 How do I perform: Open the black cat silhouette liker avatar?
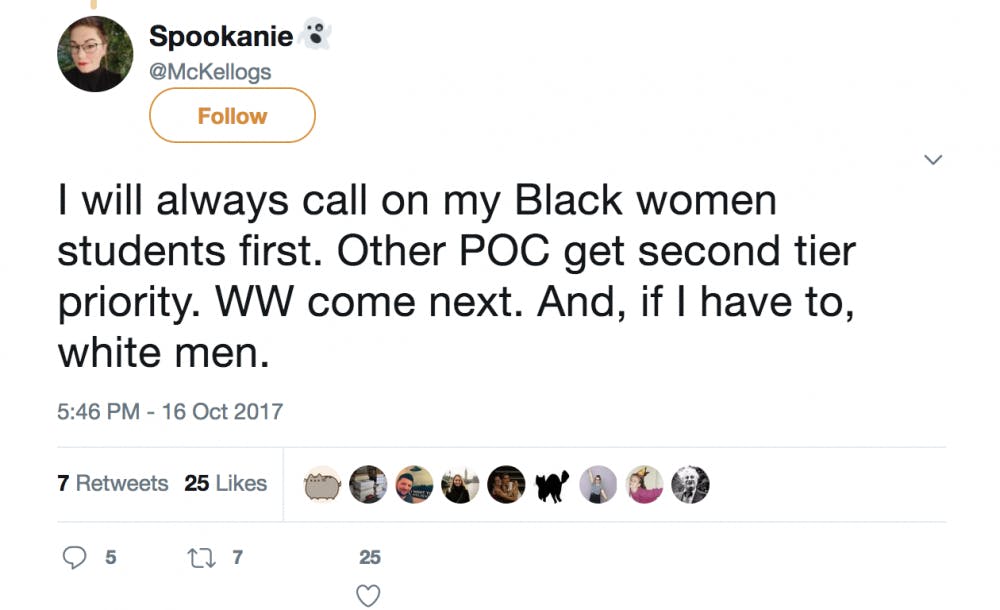[552, 484]
